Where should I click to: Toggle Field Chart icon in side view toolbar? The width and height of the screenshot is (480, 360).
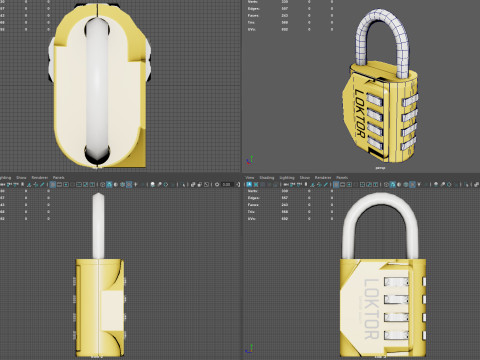79,184
